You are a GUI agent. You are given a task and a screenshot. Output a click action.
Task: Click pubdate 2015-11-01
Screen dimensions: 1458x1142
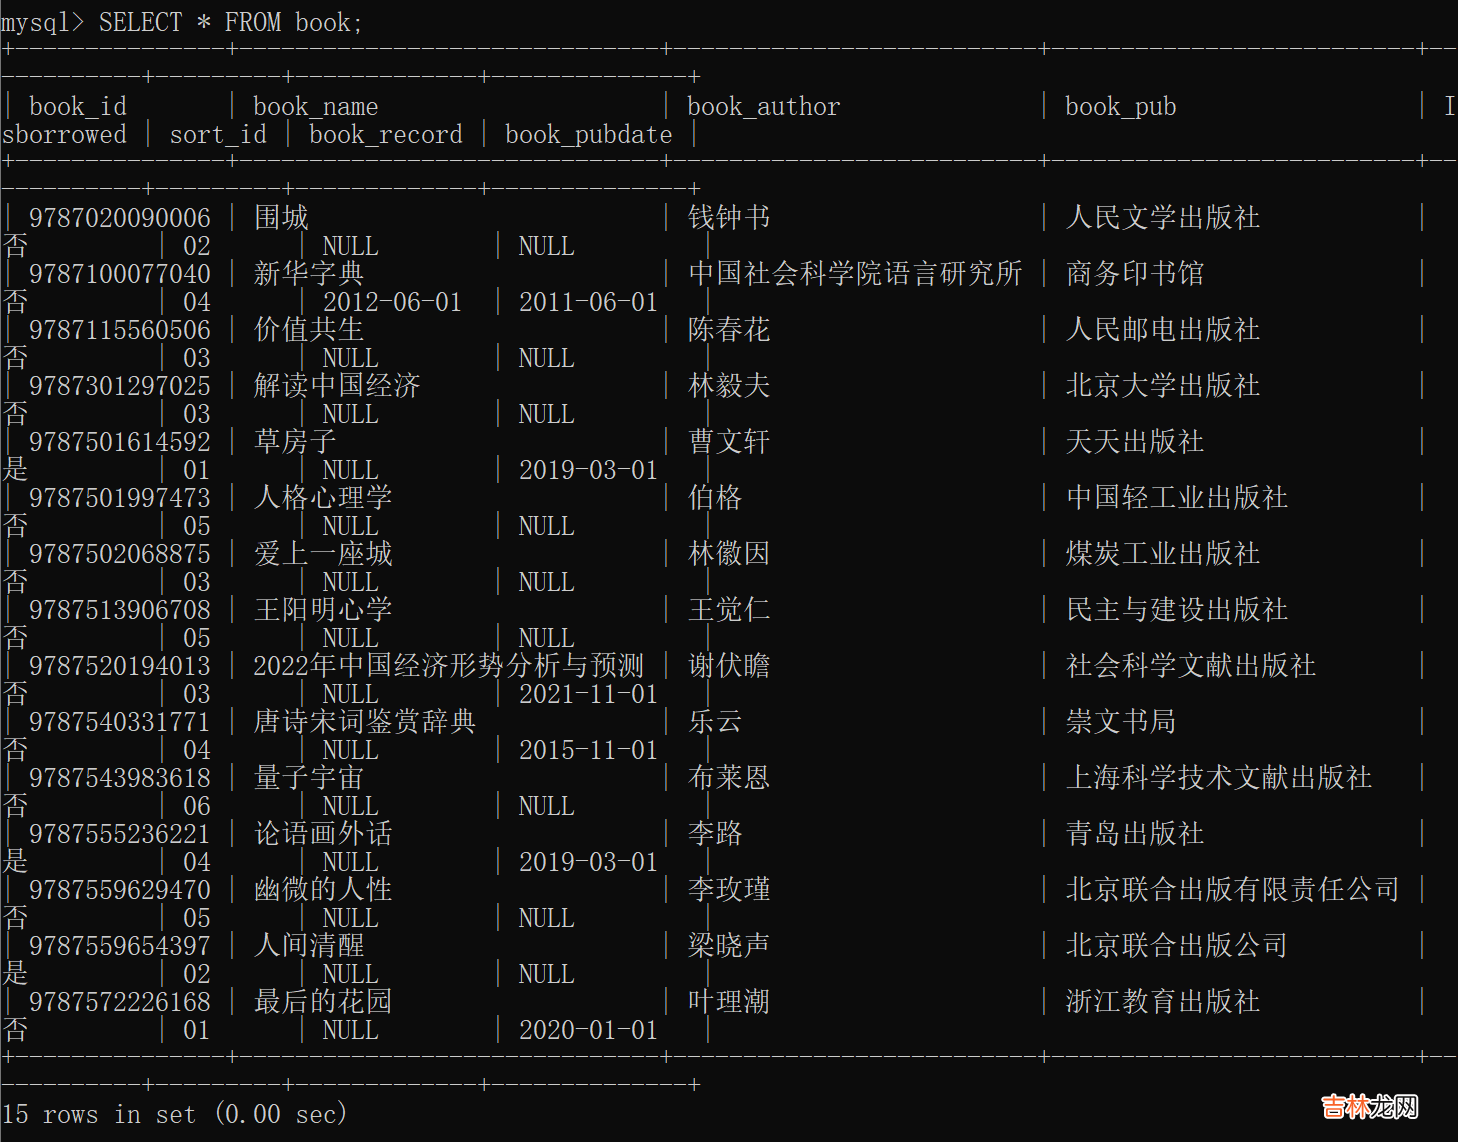click(588, 750)
